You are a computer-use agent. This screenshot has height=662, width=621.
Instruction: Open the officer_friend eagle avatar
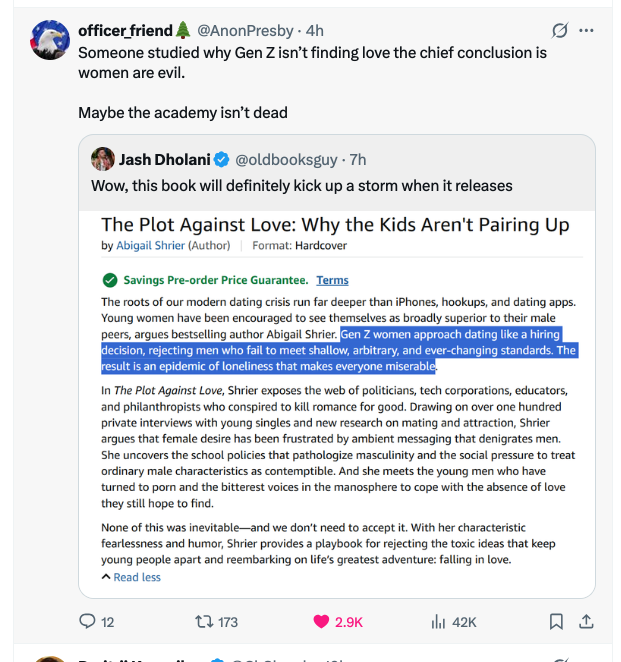tap(50, 40)
